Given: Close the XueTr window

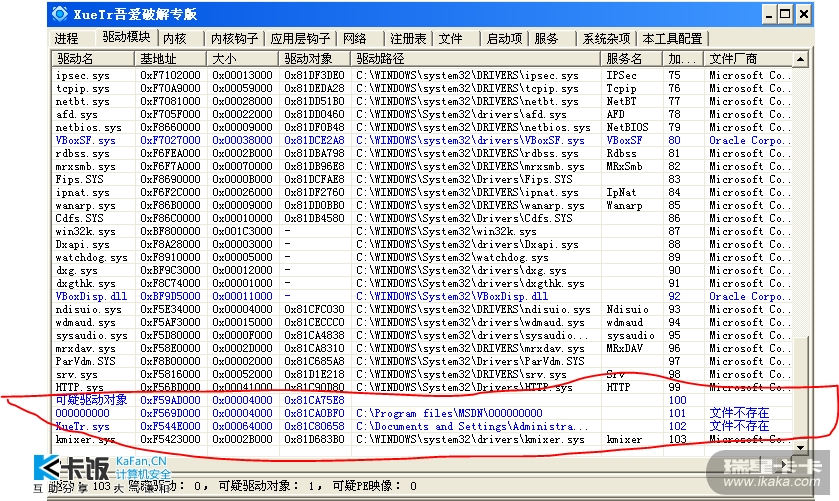Looking at the screenshot, I should 803,14.
